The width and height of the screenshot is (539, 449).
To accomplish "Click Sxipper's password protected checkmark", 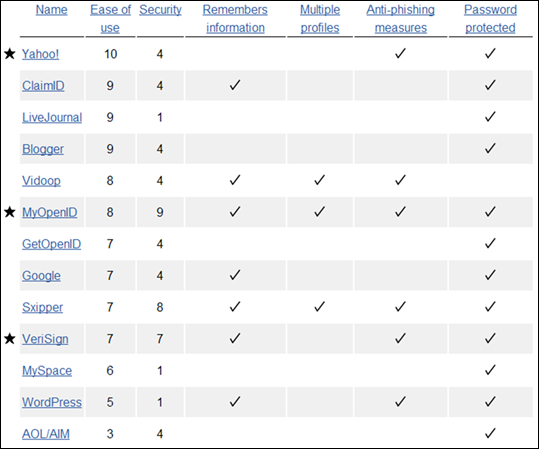I will tap(490, 306).
